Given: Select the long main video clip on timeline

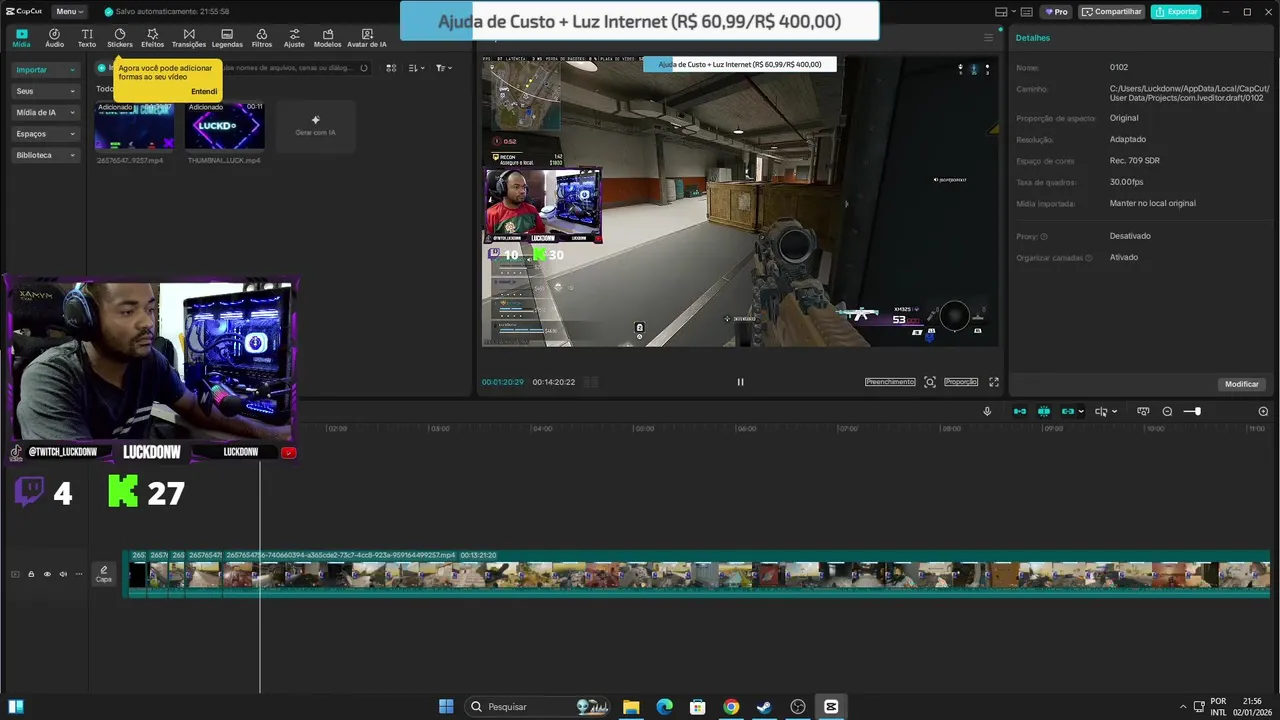Looking at the screenshot, I should (748, 574).
